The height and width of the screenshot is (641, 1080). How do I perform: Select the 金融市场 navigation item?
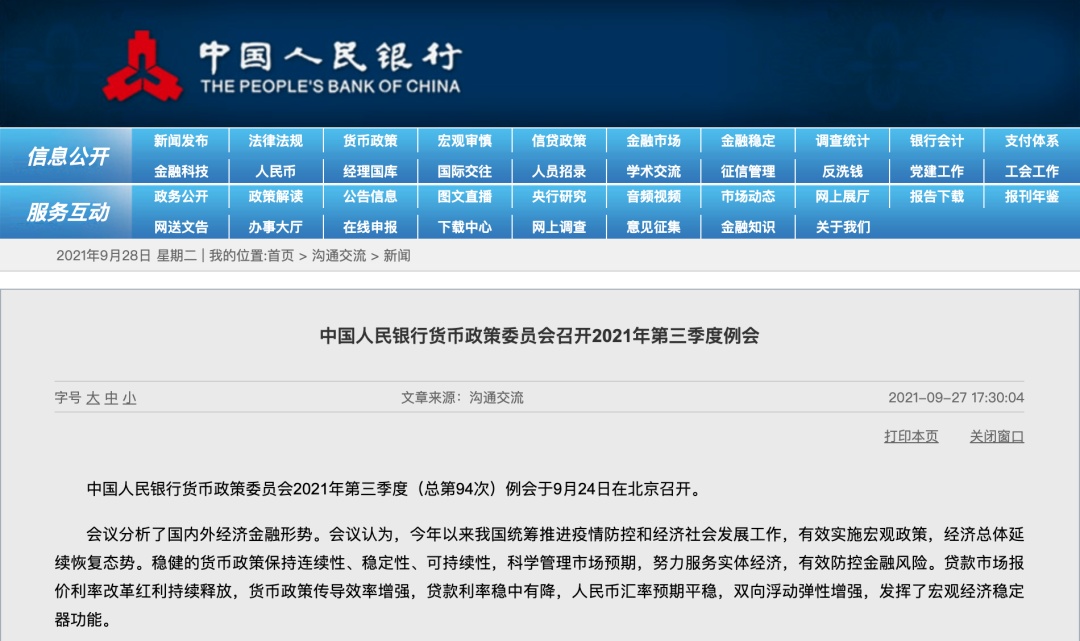coord(653,141)
